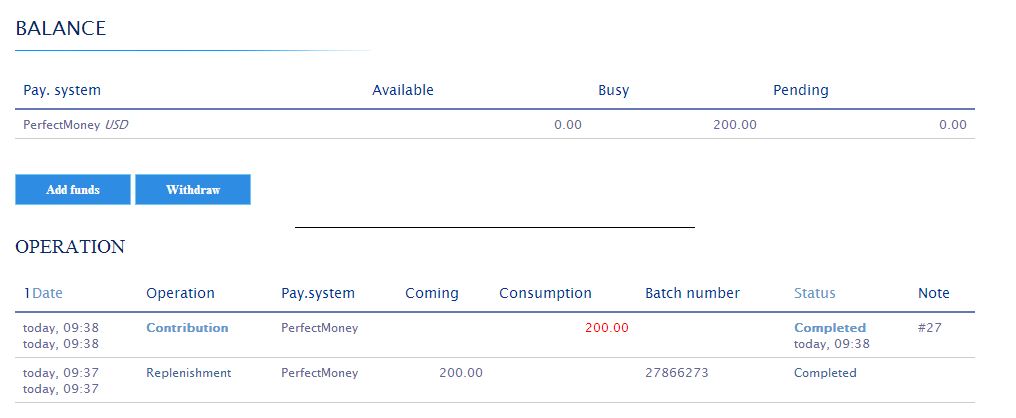Open the Contribution operation link
The image size is (1016, 418).
pos(187,328)
